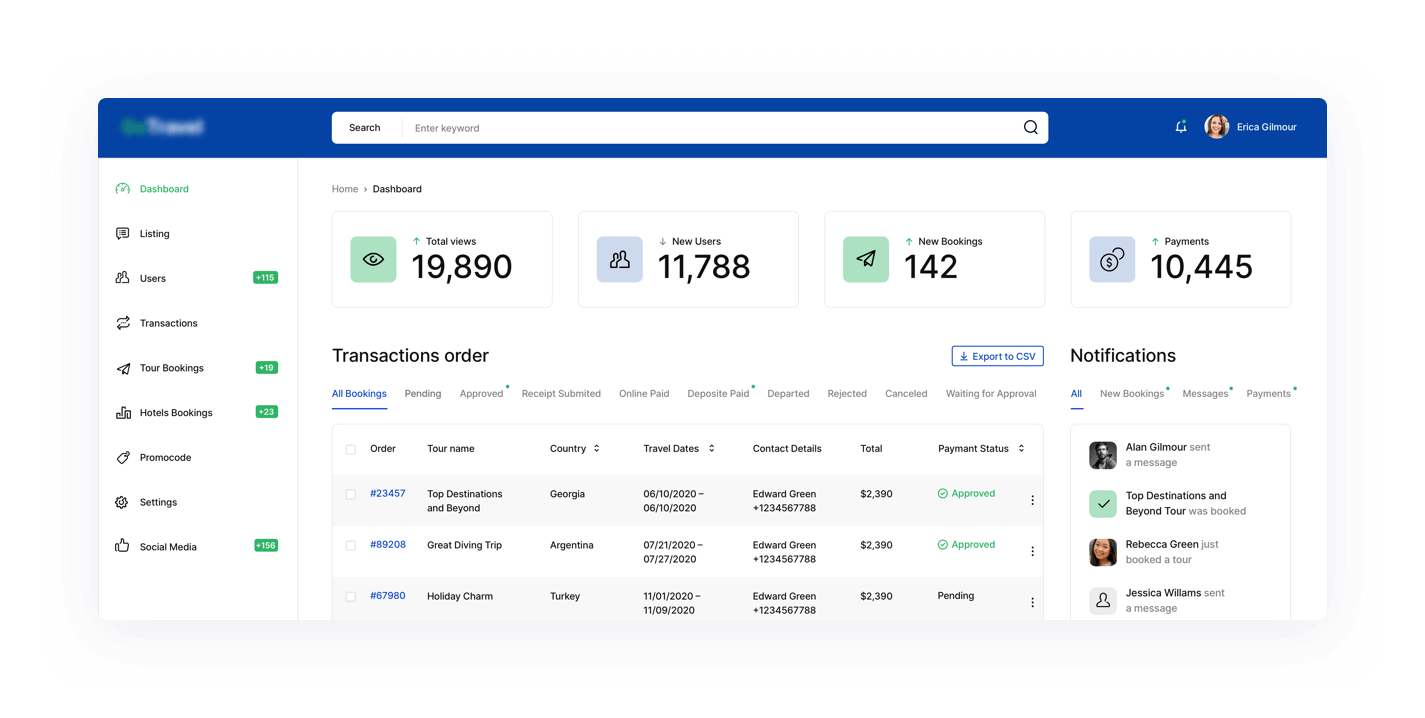Open Settings gear icon in sidebar

tap(122, 502)
